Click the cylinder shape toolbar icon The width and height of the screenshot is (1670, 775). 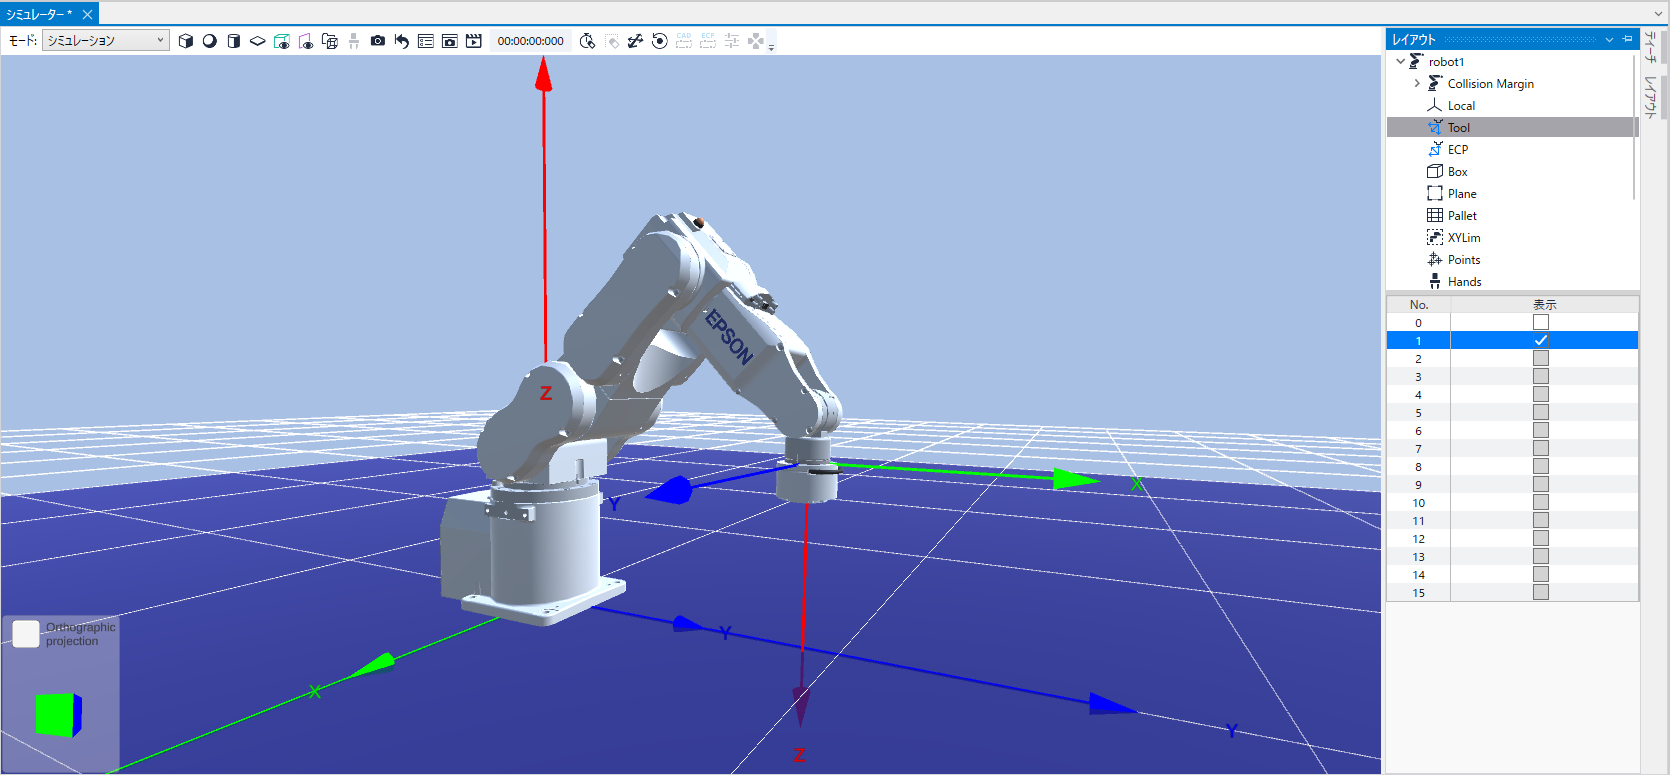233,41
